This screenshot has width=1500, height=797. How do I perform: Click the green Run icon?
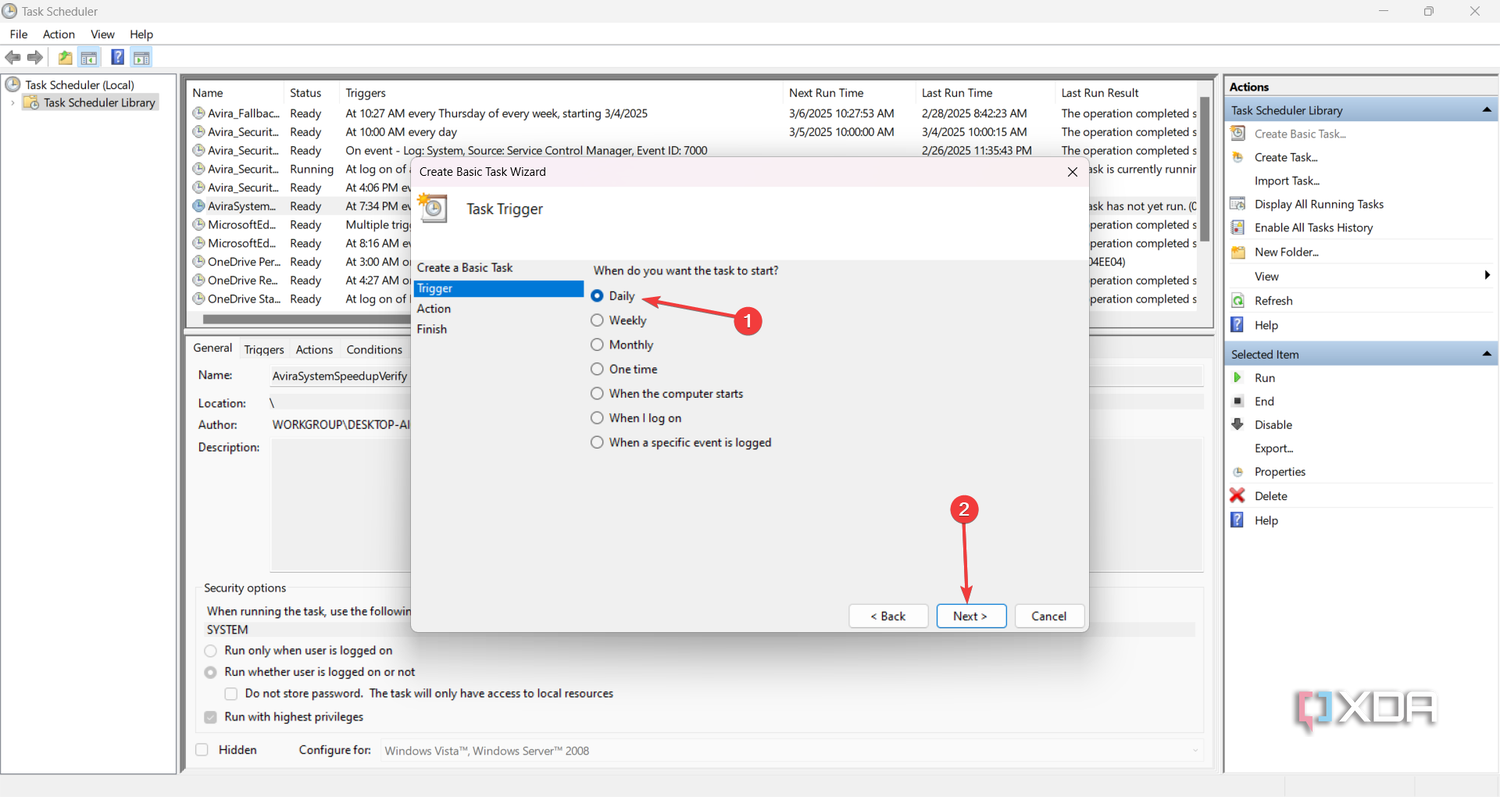pyautogui.click(x=1238, y=377)
